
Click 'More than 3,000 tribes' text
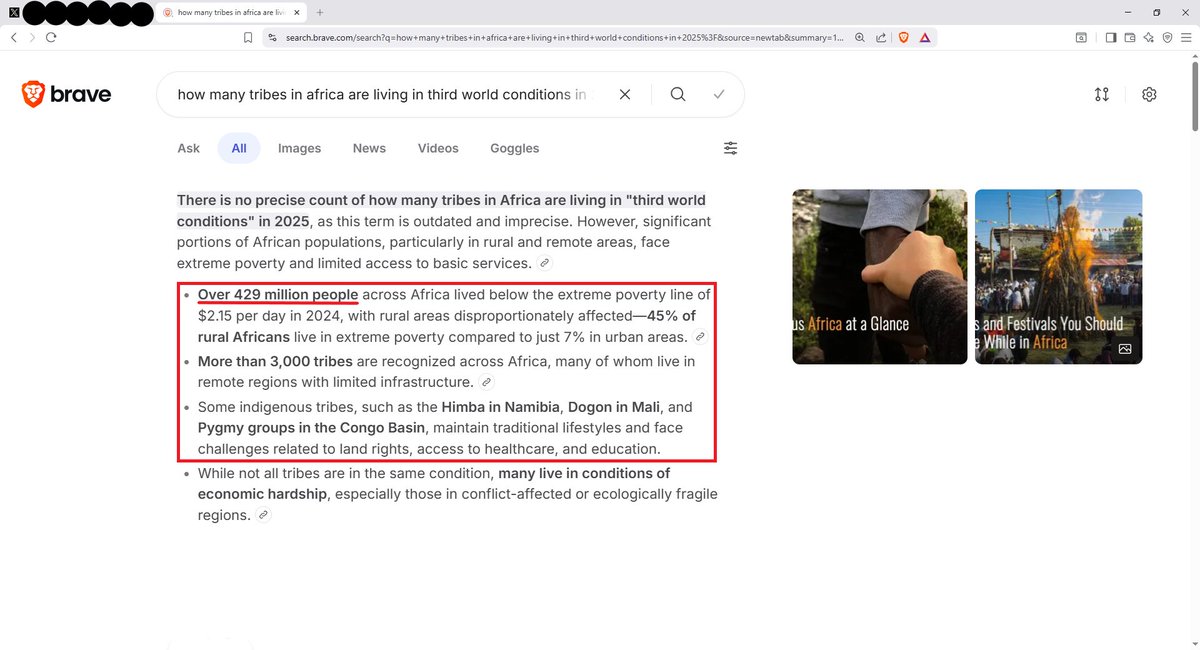click(276, 361)
